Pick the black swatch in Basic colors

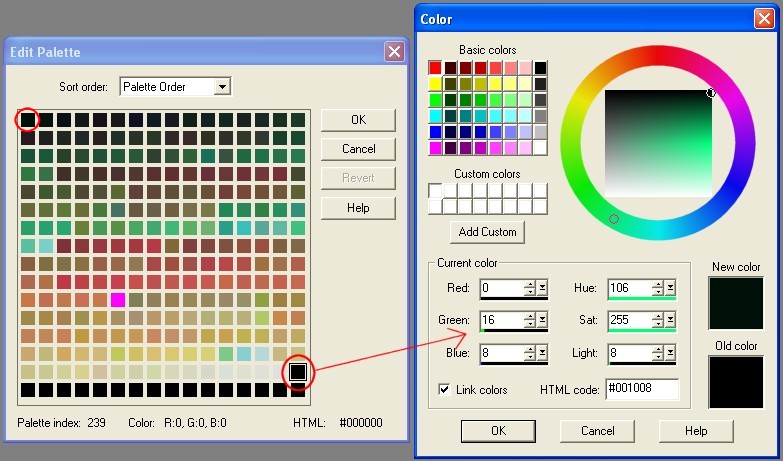coord(540,67)
